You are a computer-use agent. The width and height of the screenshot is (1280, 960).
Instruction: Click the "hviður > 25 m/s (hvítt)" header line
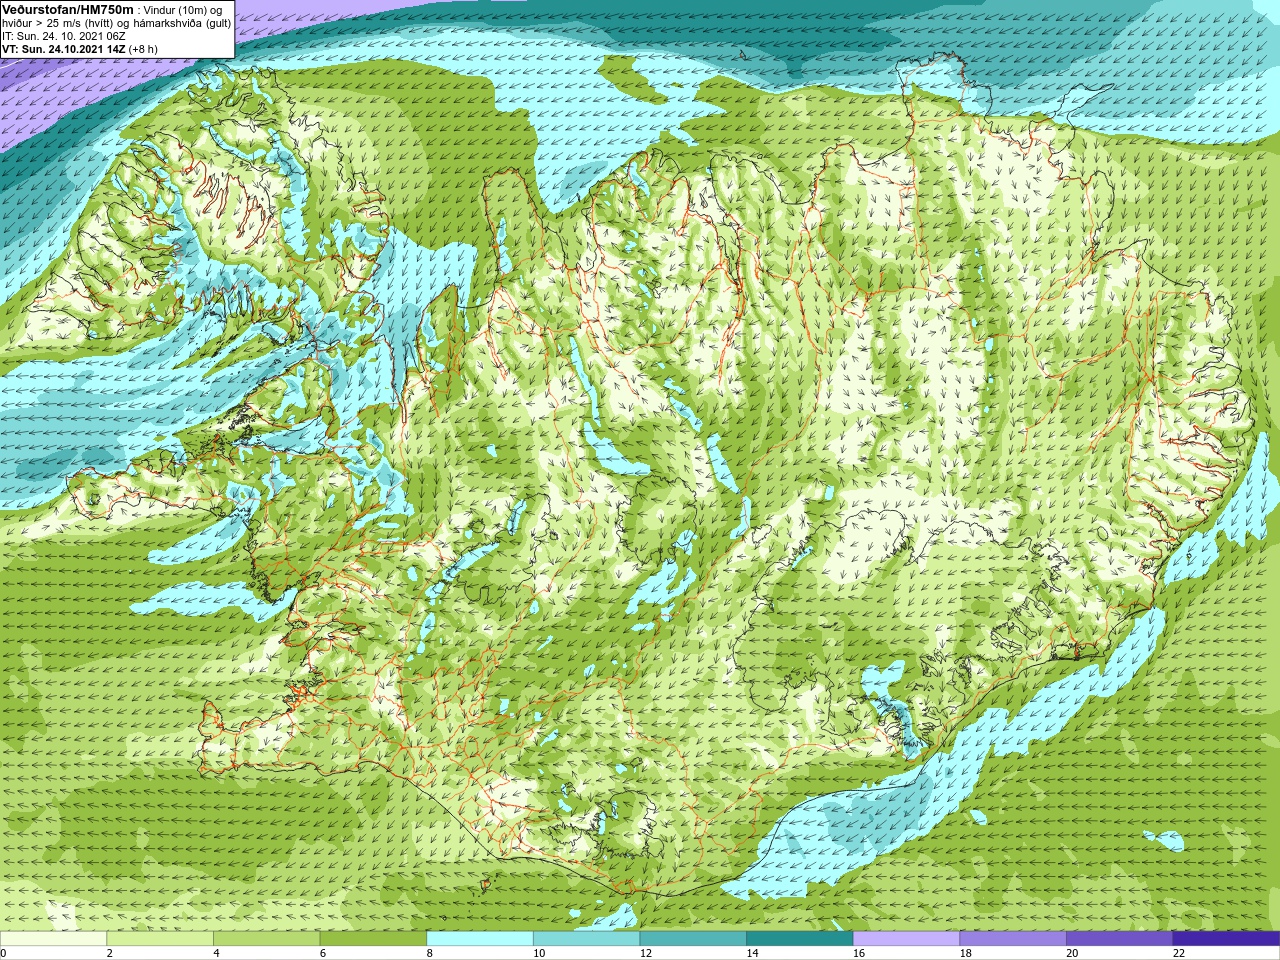59,23
